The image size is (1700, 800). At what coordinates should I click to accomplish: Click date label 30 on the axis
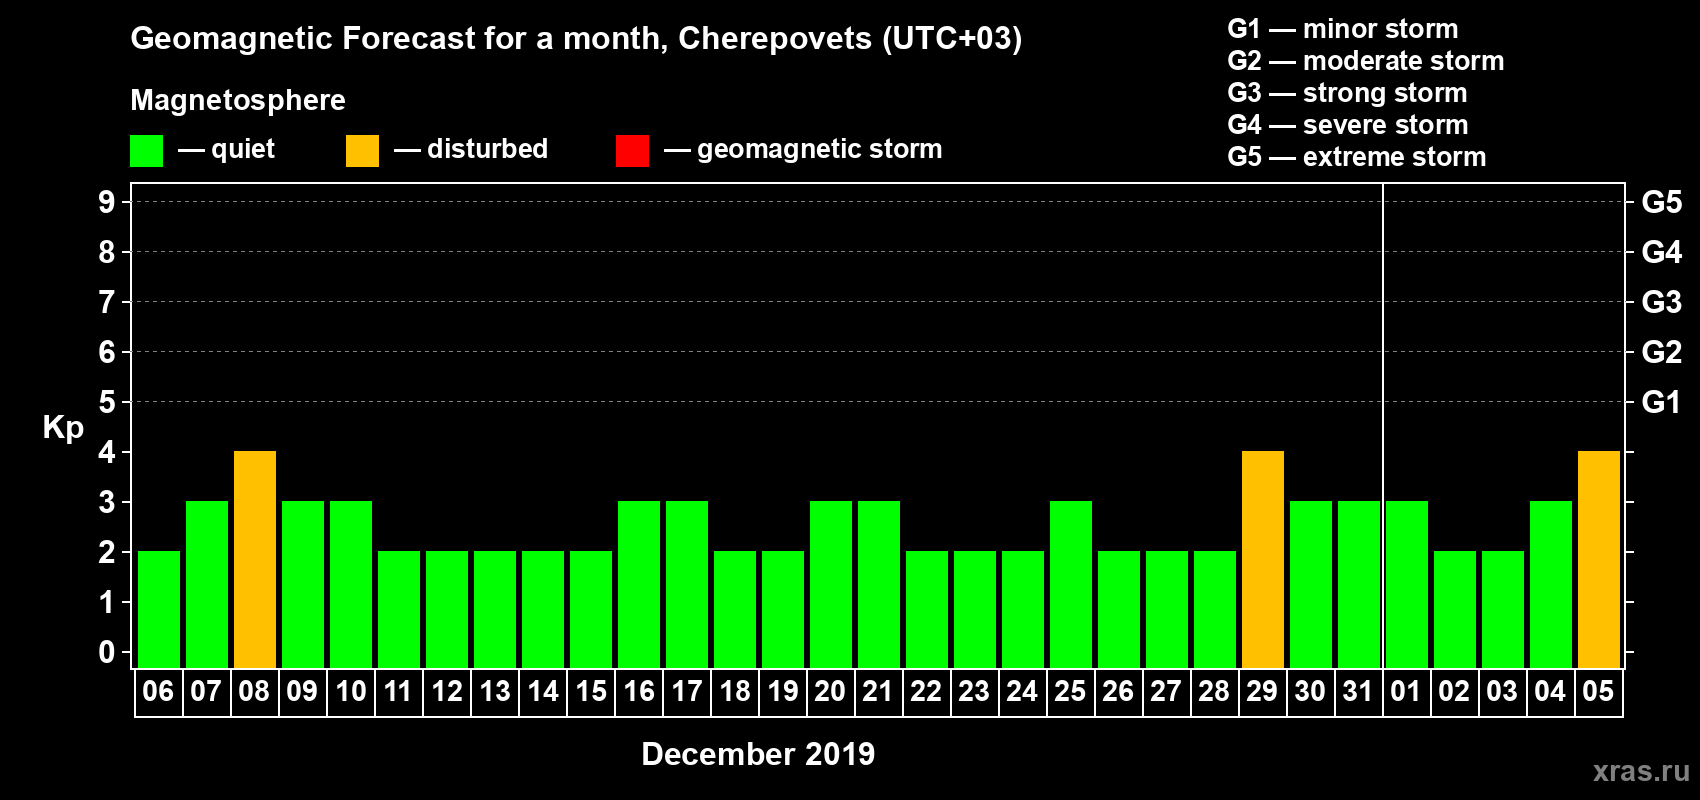[x=1310, y=692]
